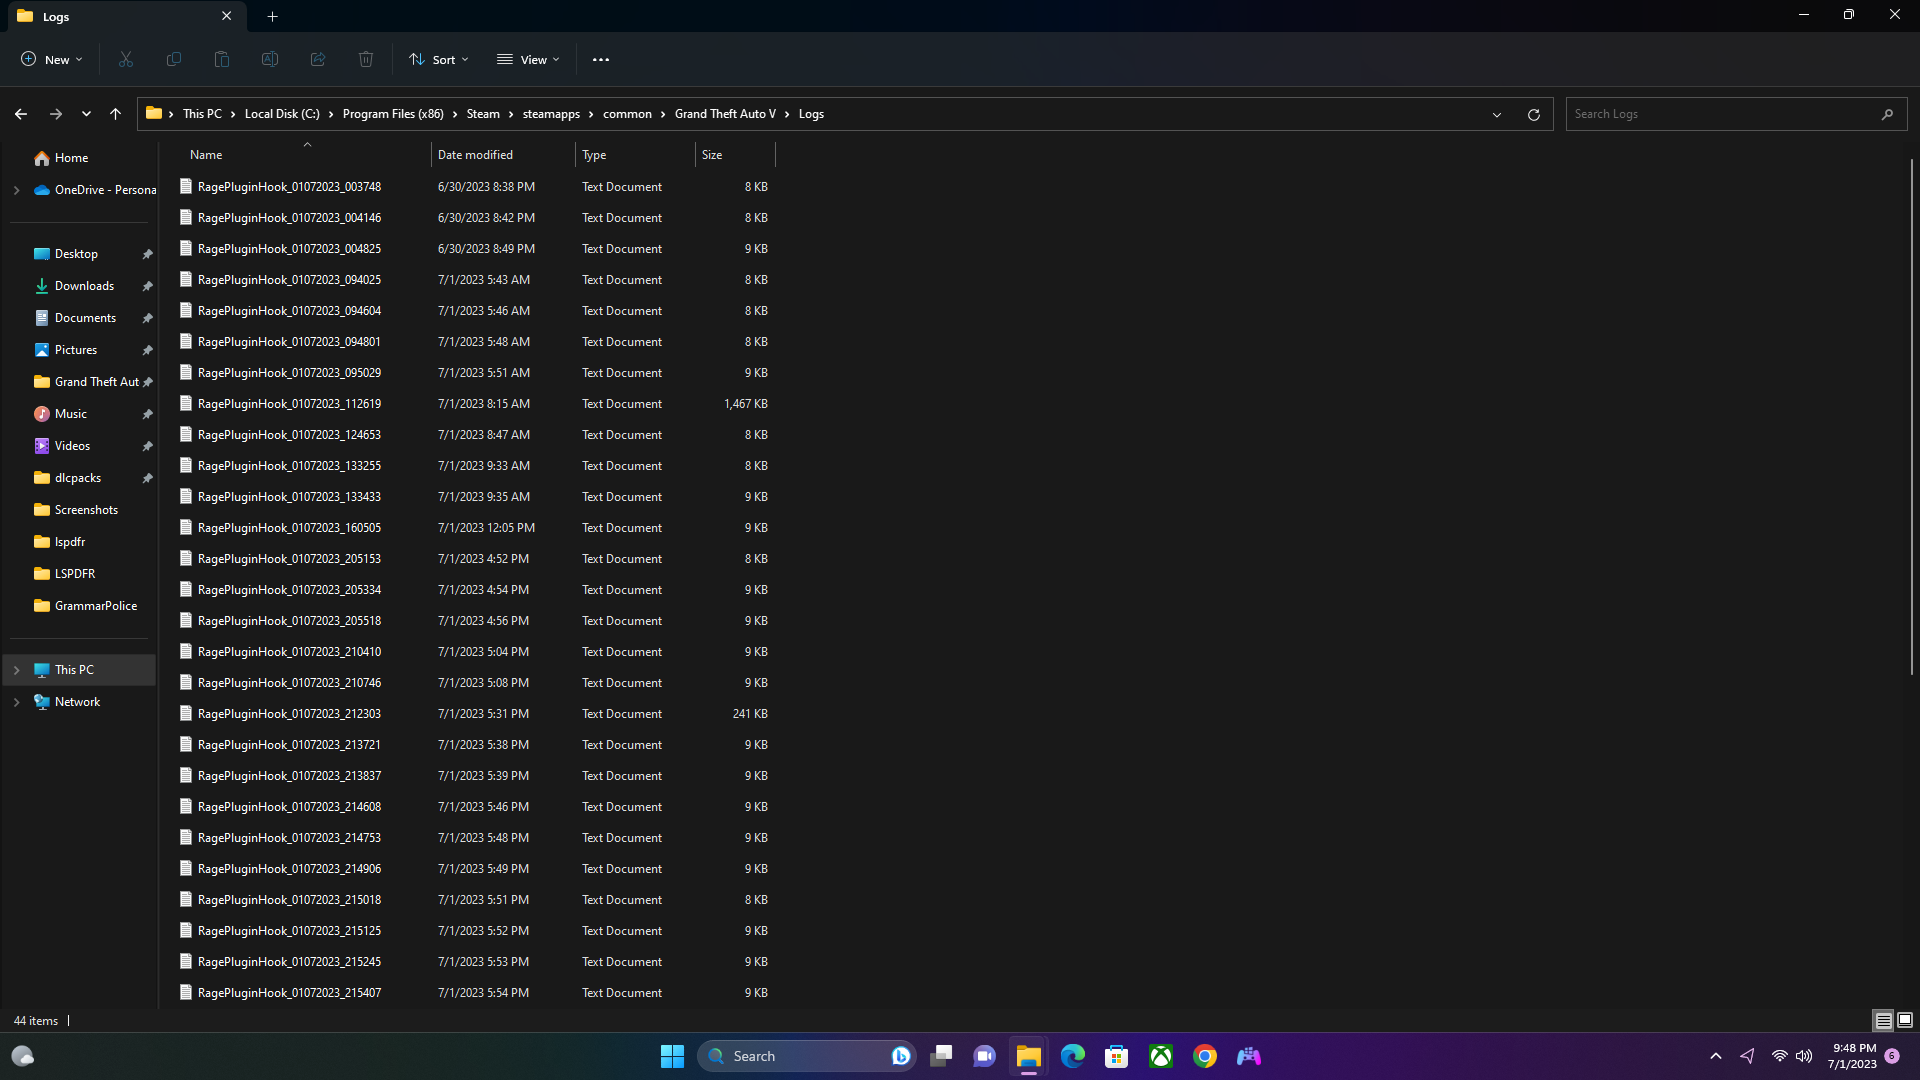Sort by Date modified column header
Screen dimensions: 1920x1080
tap(475, 155)
